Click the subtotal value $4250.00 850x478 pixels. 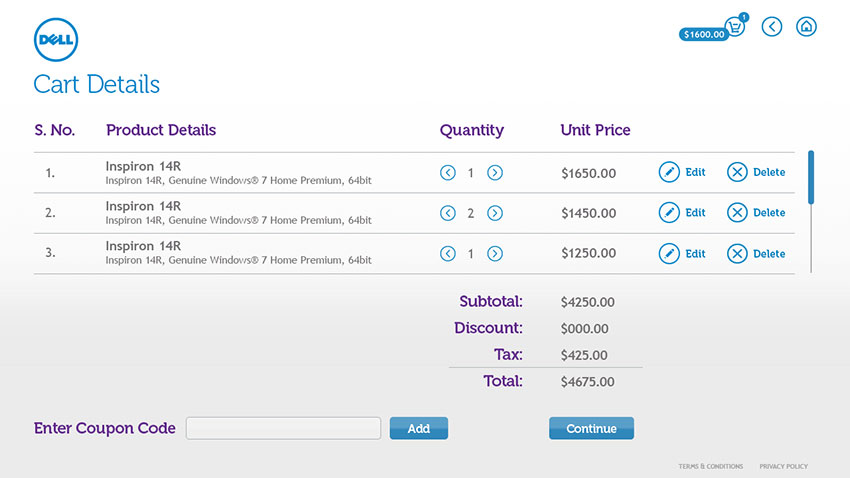pyautogui.click(x=588, y=302)
